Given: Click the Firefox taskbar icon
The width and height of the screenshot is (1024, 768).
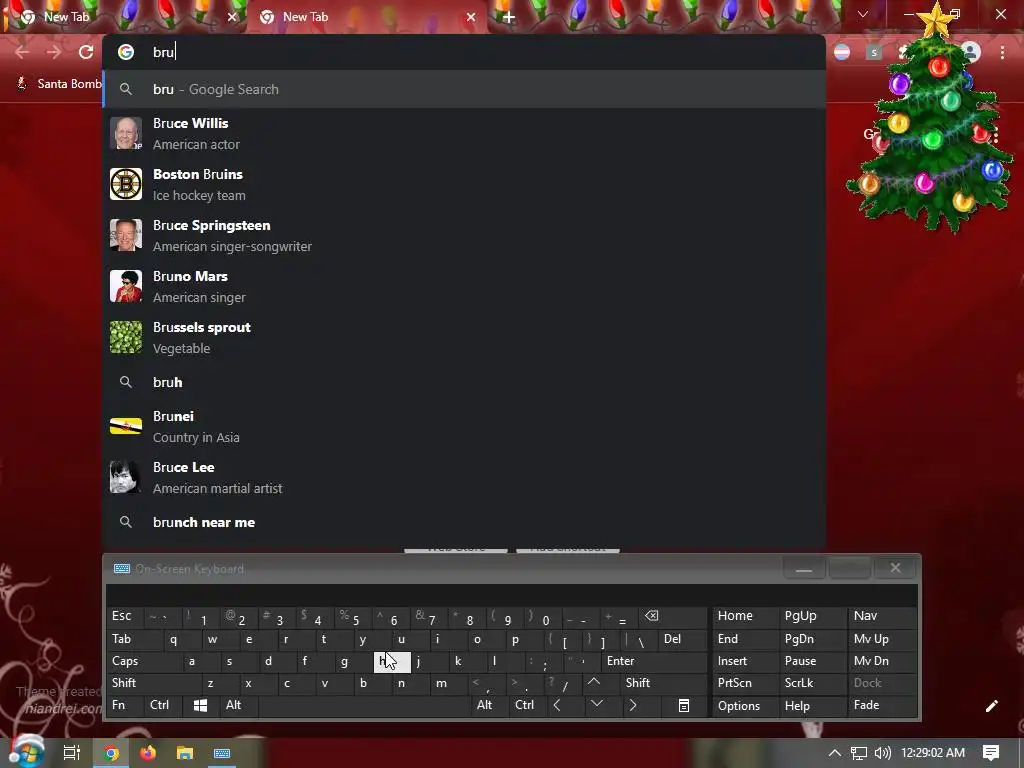Looking at the screenshot, I should pos(148,753).
